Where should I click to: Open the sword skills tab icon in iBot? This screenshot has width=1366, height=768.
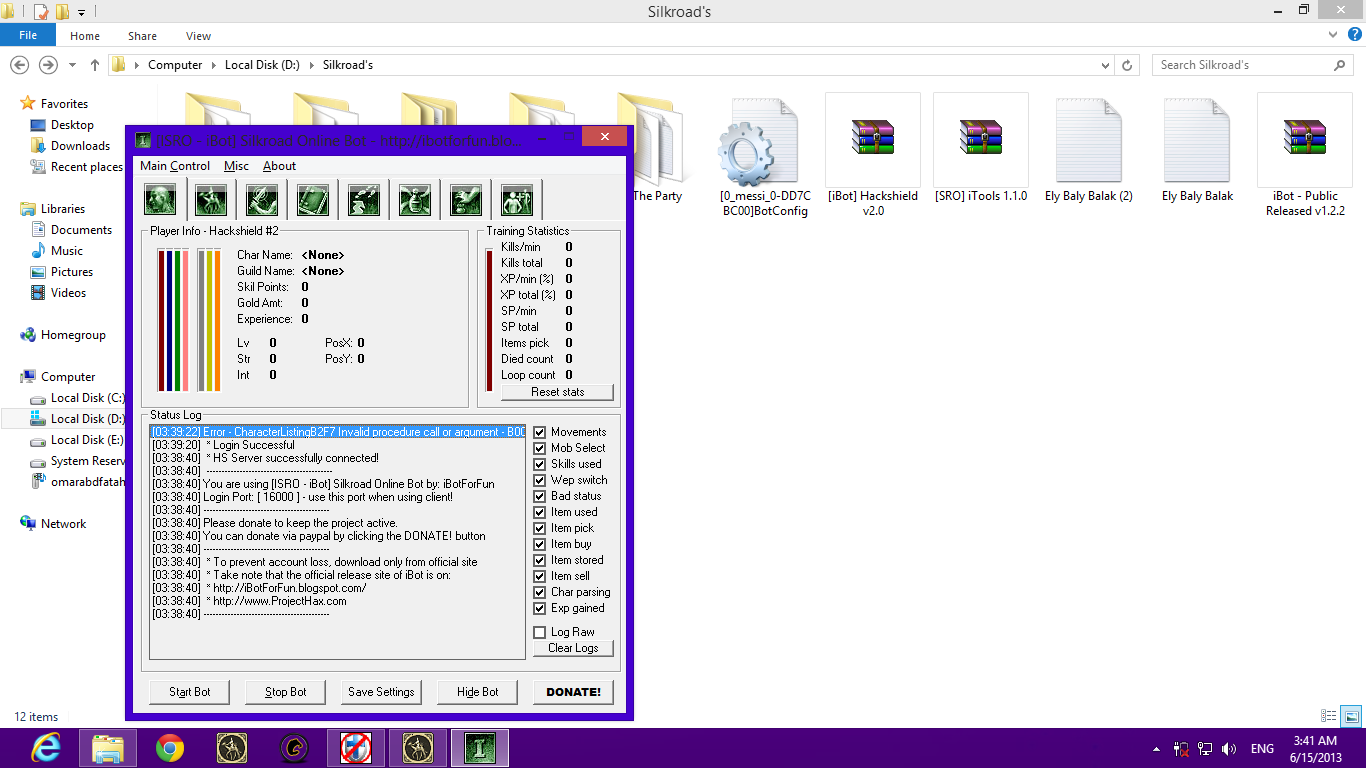pyautogui.click(x=262, y=199)
